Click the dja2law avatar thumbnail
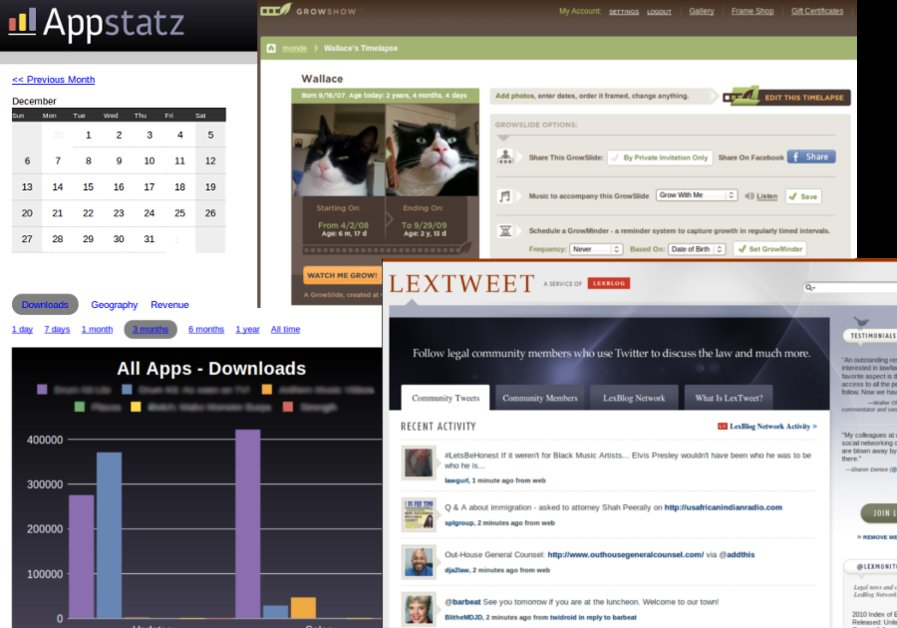897x628 pixels. [x=418, y=561]
